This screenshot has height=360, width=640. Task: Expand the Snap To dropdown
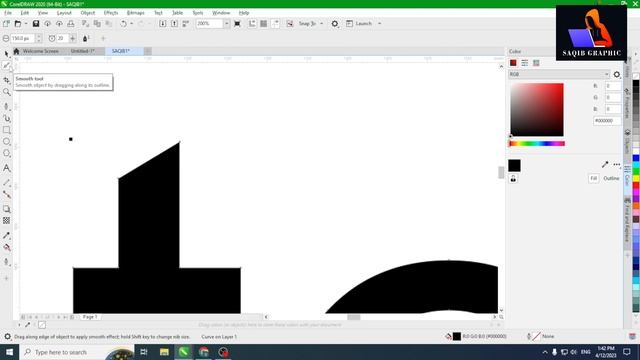322,24
